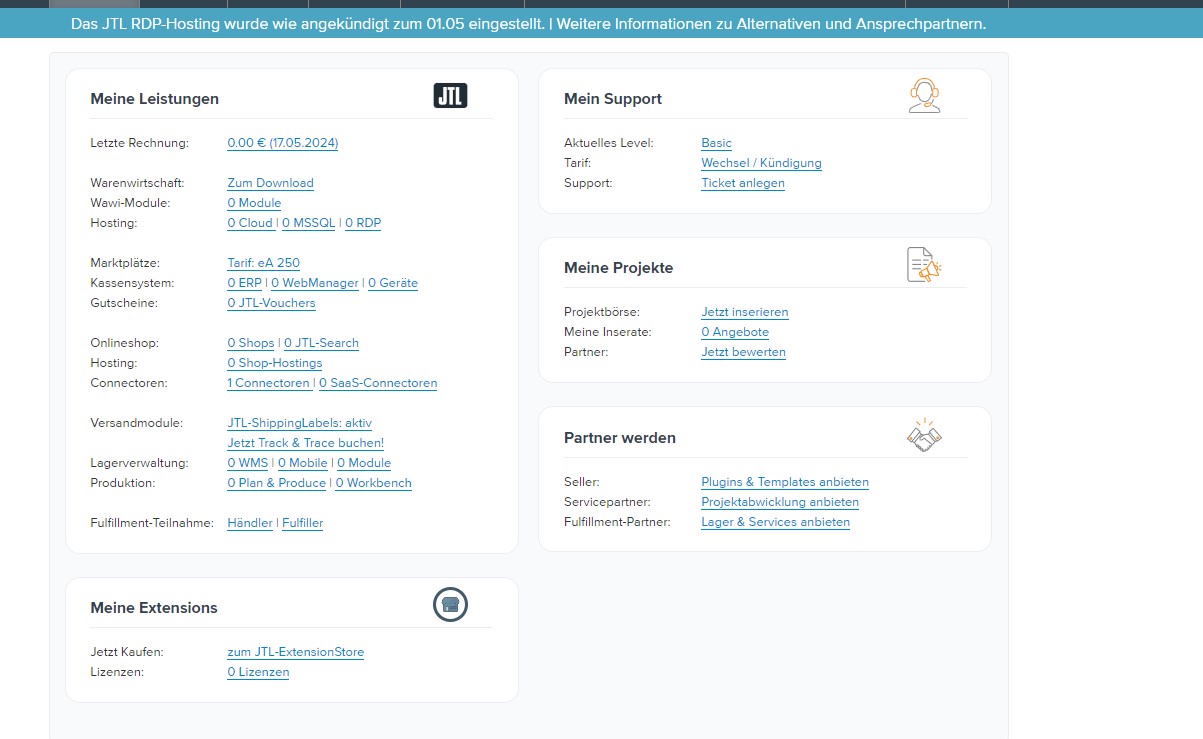
Task: View the 0 SaaS-Connectoren link
Action: [x=378, y=383]
